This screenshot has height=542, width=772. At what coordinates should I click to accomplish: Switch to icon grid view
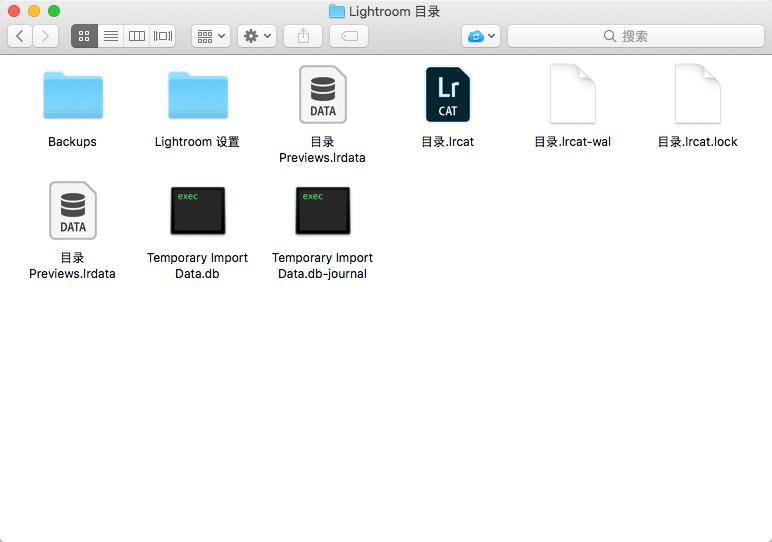(84, 36)
